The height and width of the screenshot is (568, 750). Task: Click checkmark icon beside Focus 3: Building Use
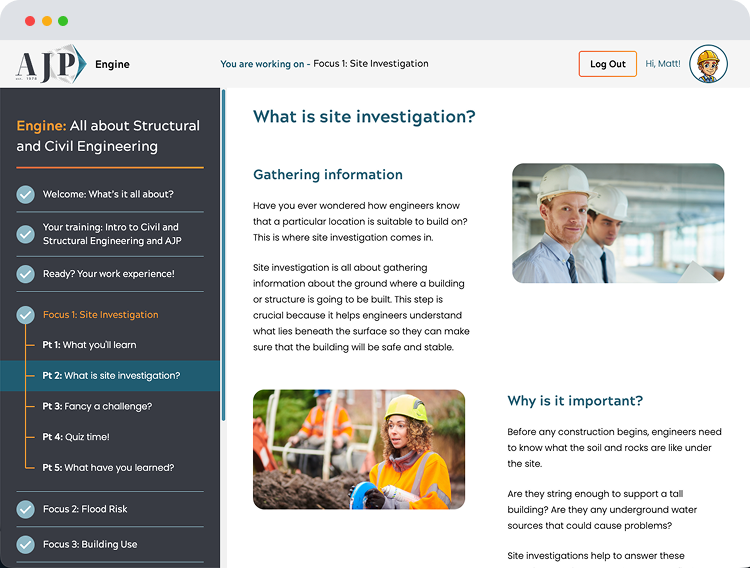(x=26, y=544)
